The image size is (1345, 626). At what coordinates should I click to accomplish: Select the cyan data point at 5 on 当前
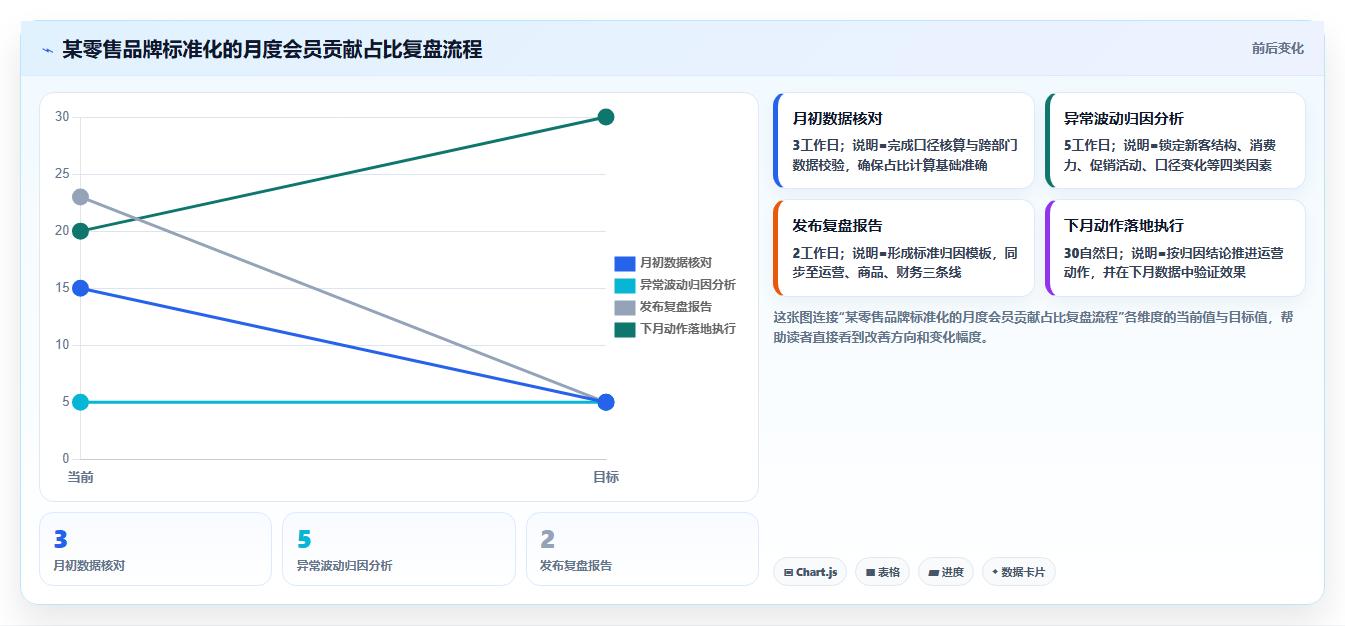(81, 402)
